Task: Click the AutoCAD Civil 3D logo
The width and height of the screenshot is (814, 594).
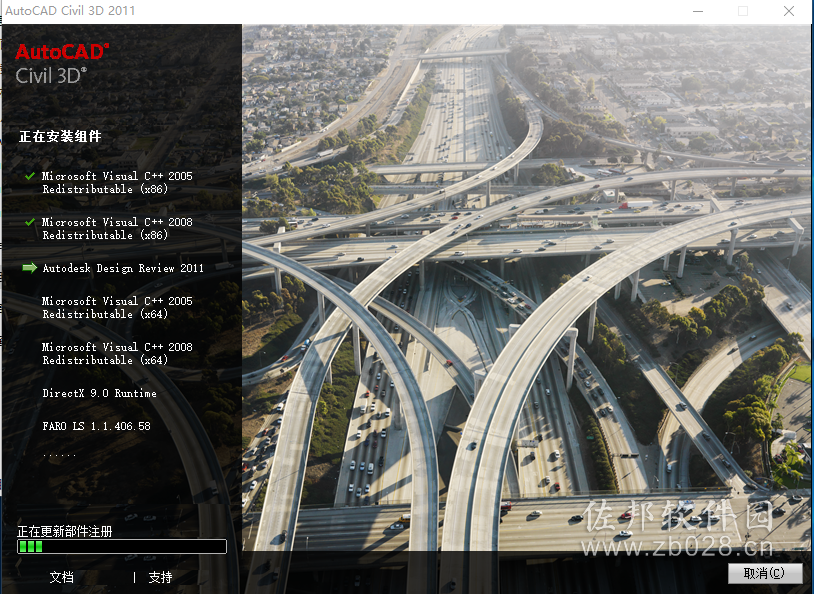Action: [62, 63]
